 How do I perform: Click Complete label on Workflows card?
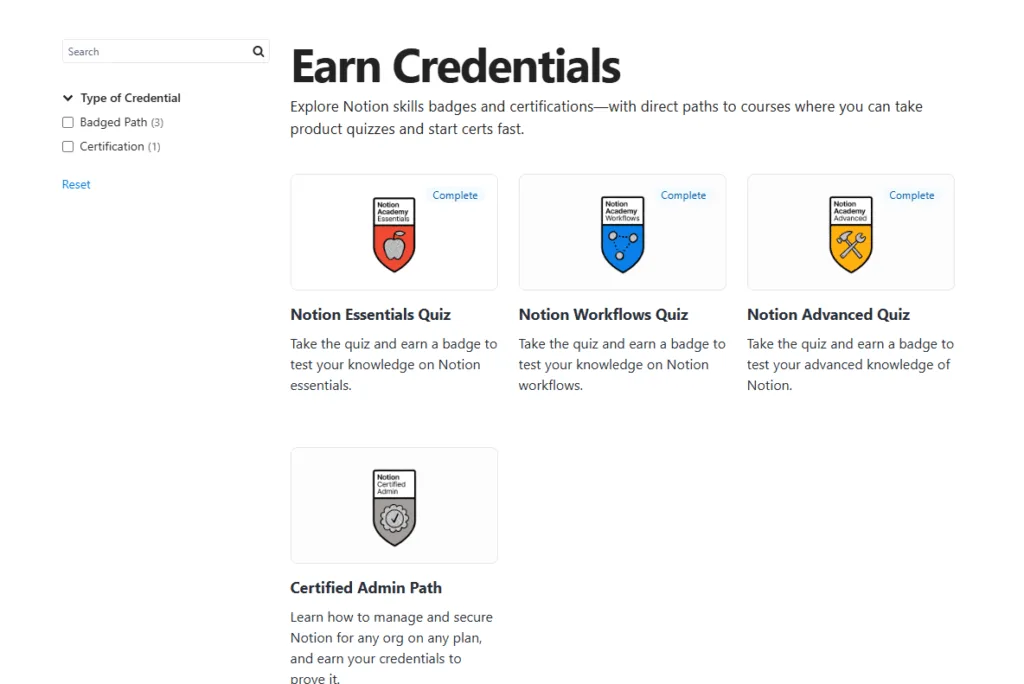coord(683,196)
